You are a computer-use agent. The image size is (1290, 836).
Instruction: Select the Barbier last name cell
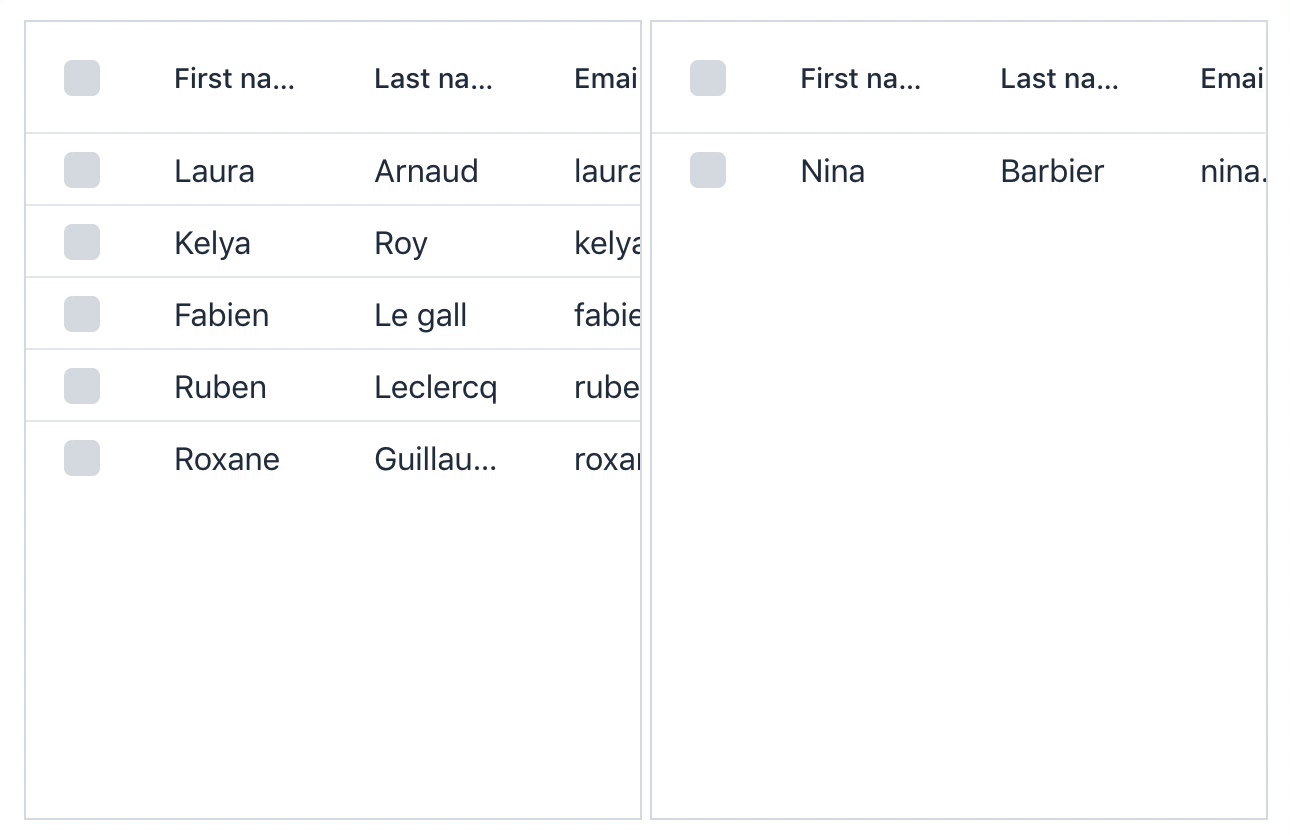[x=1052, y=171]
